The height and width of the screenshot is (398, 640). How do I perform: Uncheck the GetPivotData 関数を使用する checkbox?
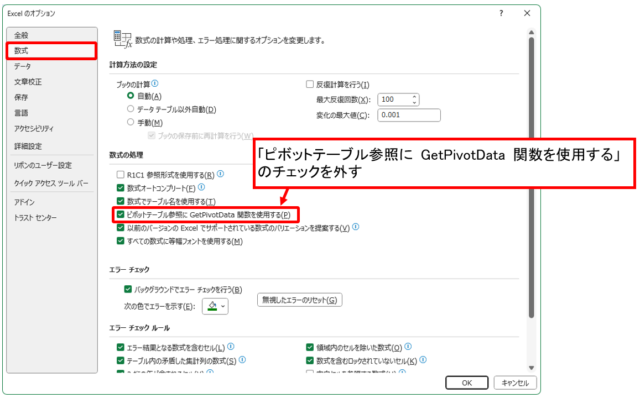point(120,214)
